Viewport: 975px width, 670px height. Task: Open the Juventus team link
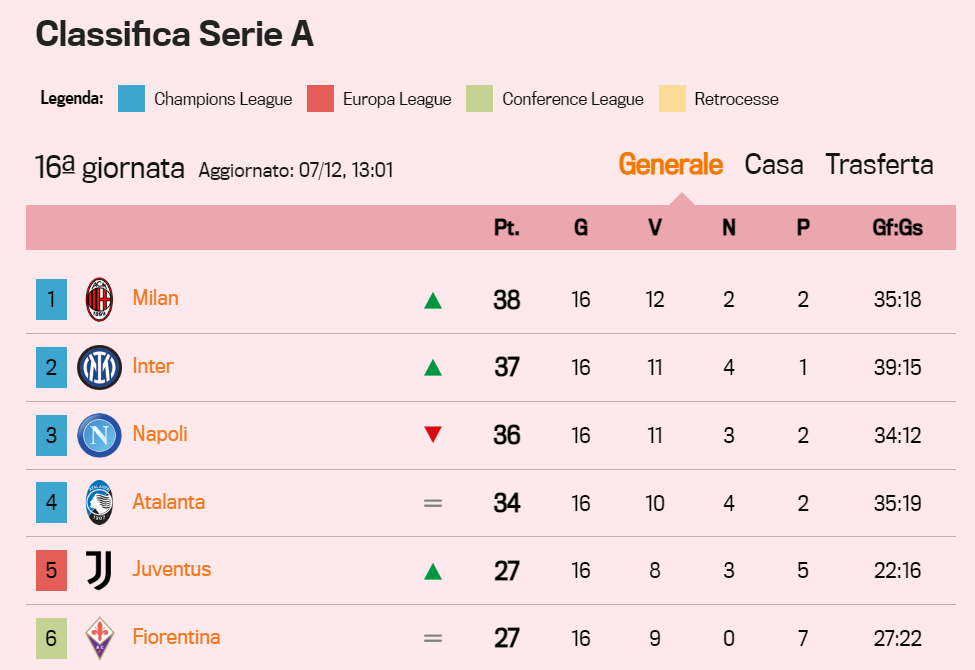click(x=172, y=569)
